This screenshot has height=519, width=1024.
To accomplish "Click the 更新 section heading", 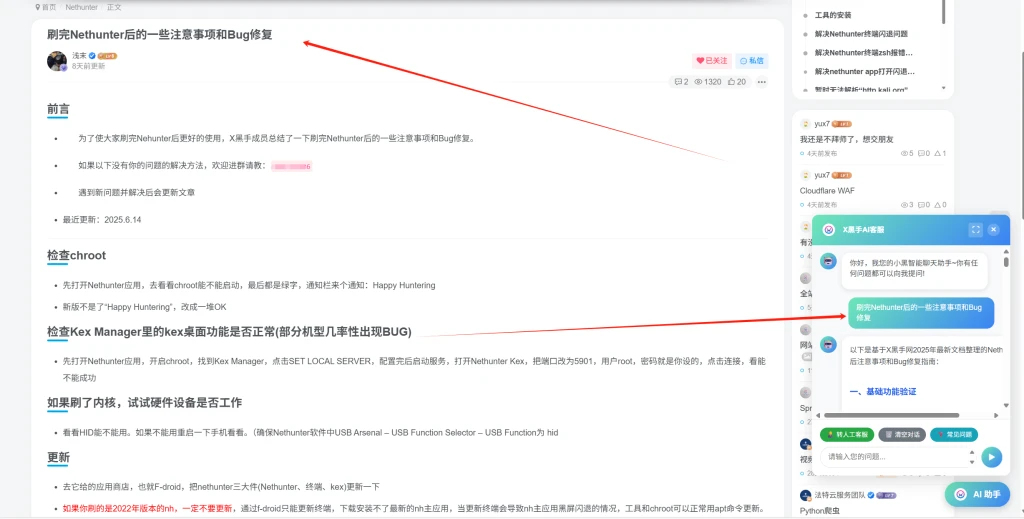I will pyautogui.click(x=58, y=458).
